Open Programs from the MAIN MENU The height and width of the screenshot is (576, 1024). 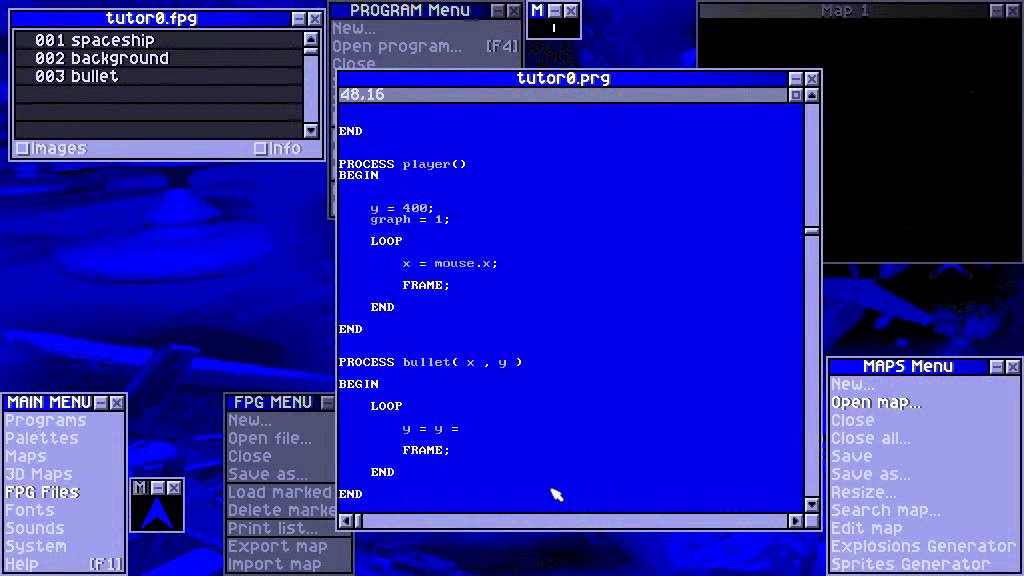click(x=46, y=421)
